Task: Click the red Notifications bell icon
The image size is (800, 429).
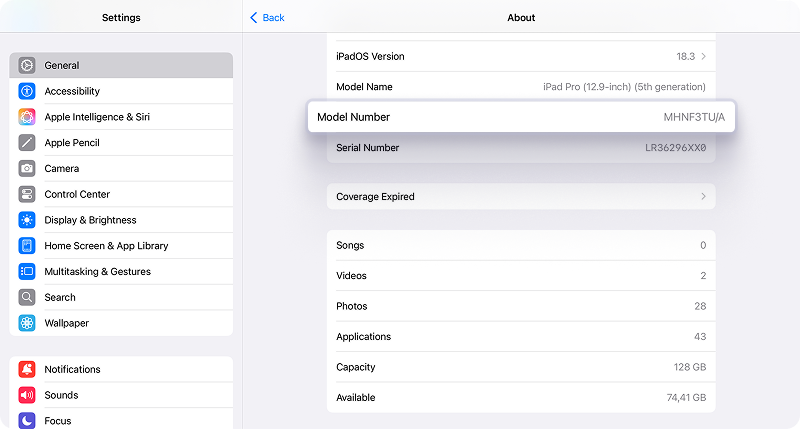Action: [27, 369]
